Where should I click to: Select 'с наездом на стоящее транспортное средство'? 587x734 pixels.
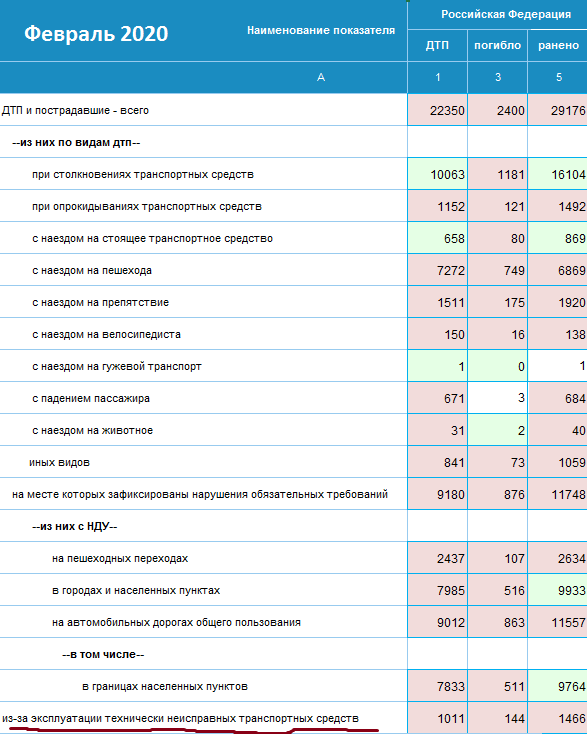[x=152, y=238]
